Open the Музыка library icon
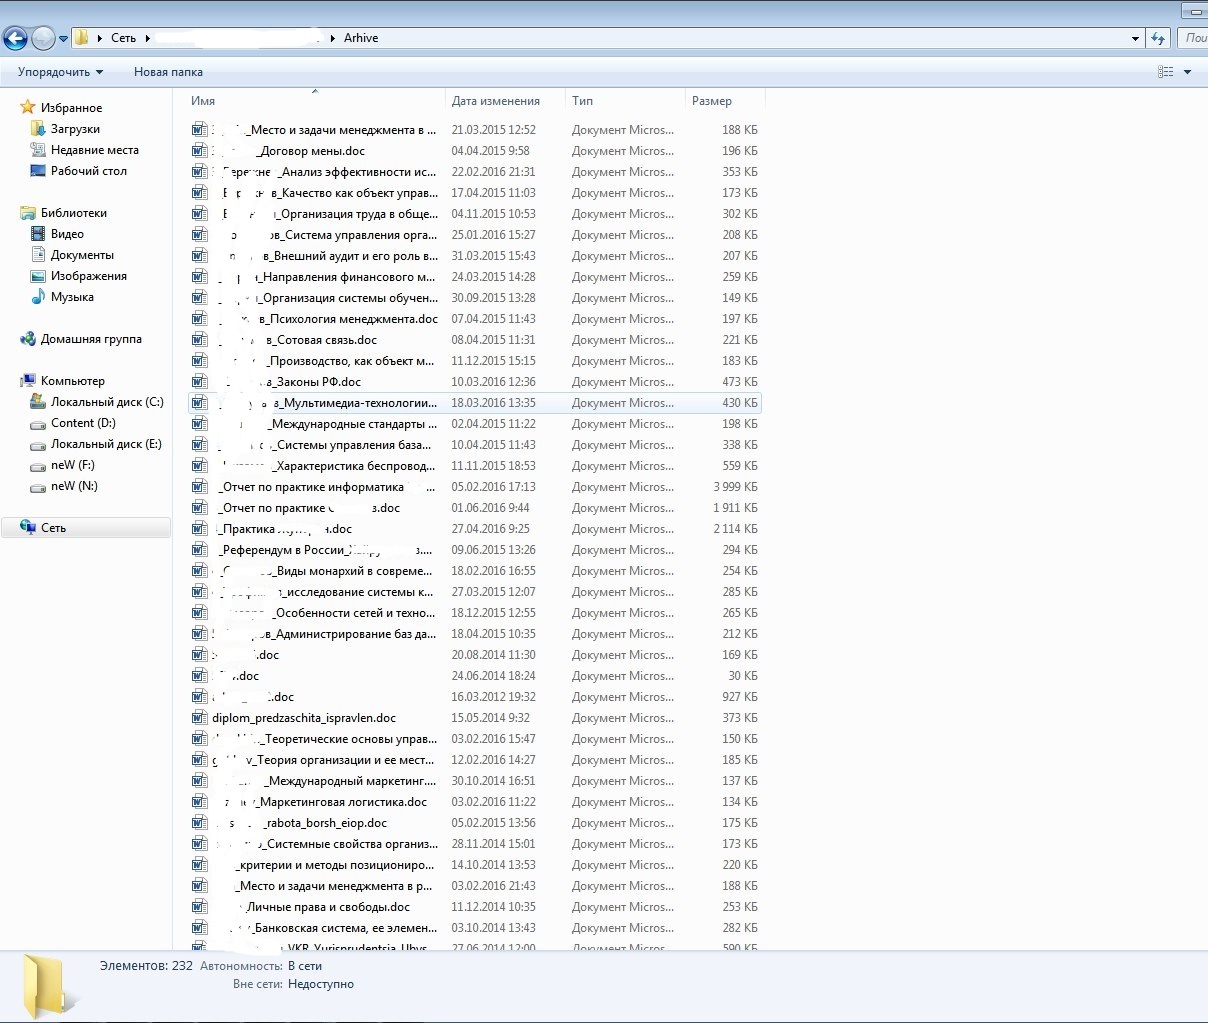 pos(38,297)
